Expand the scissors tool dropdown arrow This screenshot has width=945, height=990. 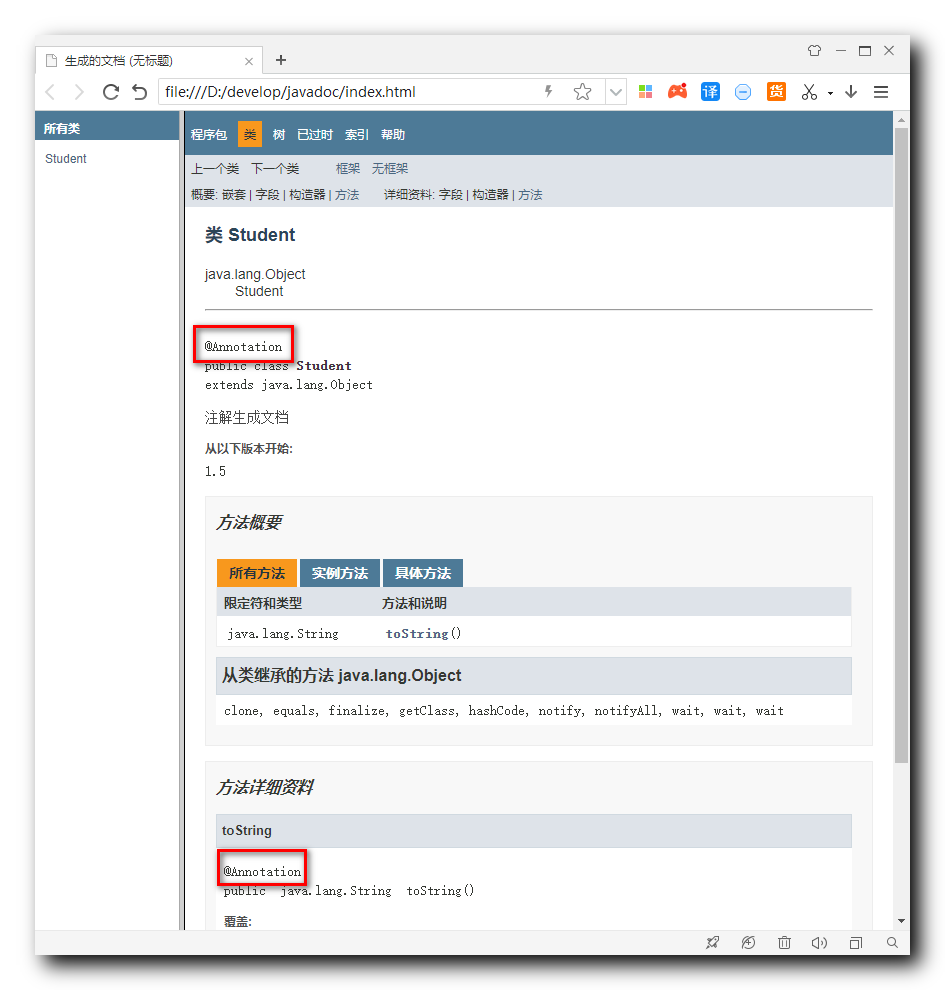pos(830,93)
